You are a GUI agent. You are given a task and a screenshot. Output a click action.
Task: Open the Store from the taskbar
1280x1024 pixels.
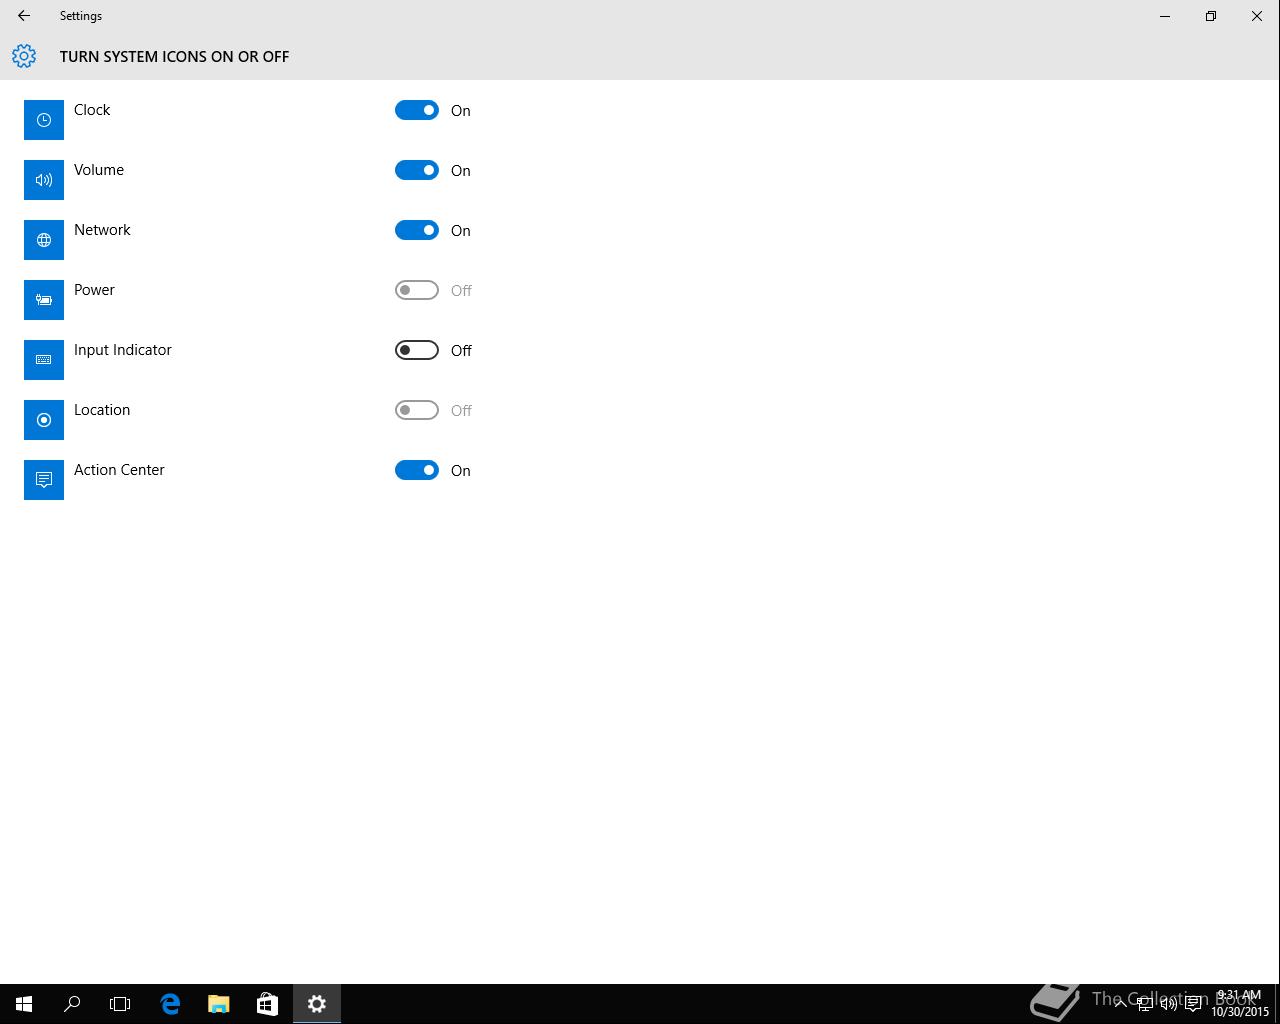tap(267, 1004)
